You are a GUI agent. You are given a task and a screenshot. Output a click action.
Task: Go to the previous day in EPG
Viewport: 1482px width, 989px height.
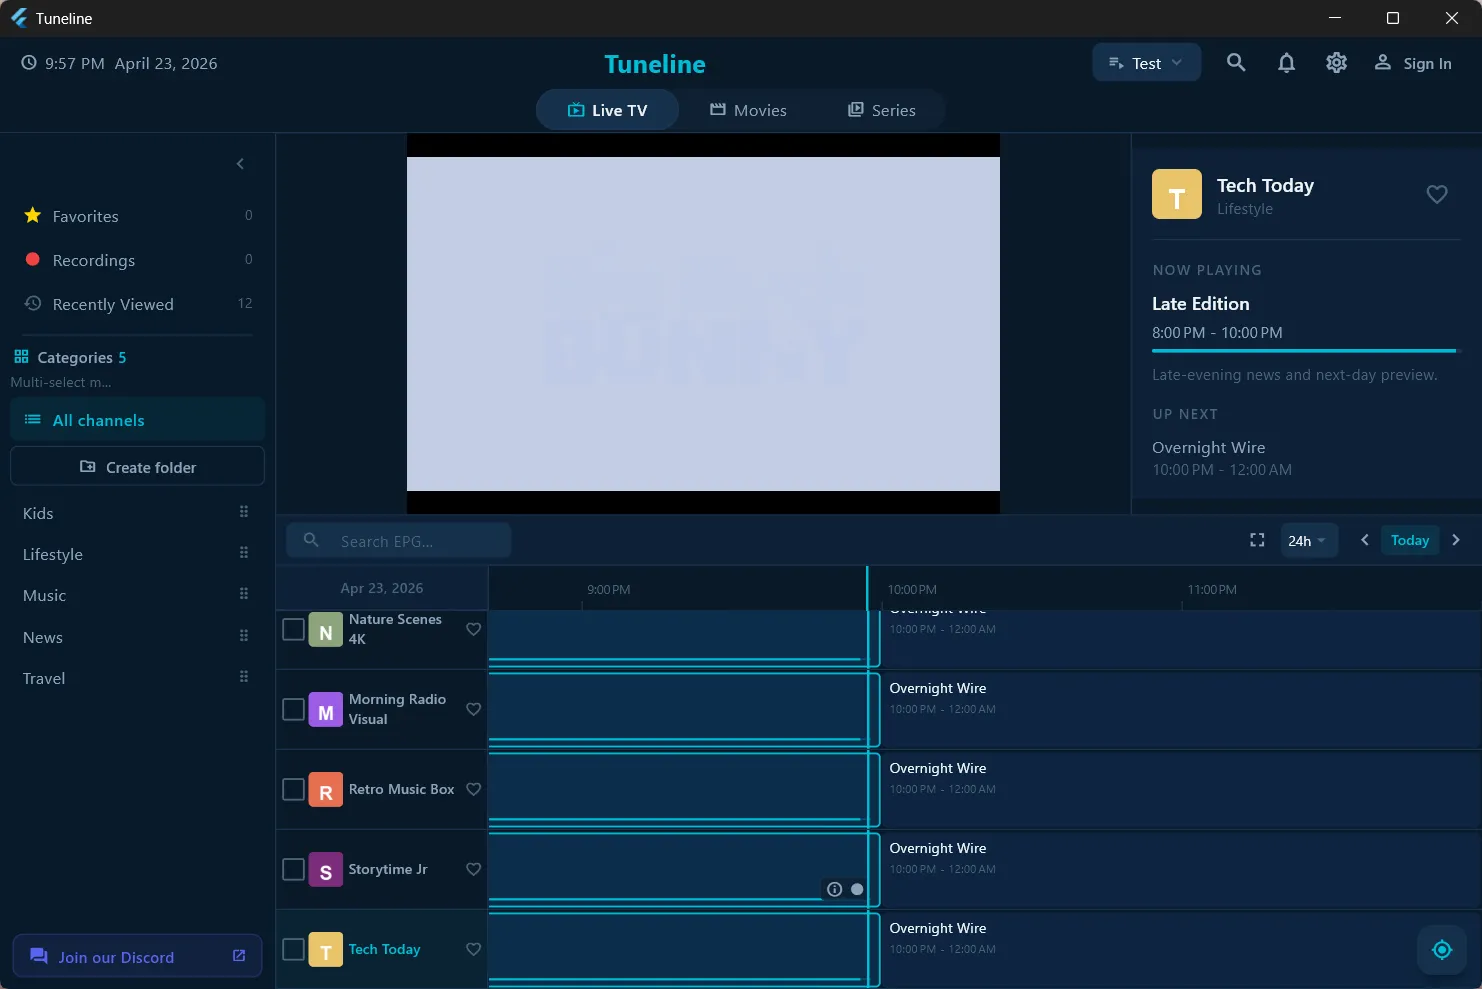[x=1364, y=540]
